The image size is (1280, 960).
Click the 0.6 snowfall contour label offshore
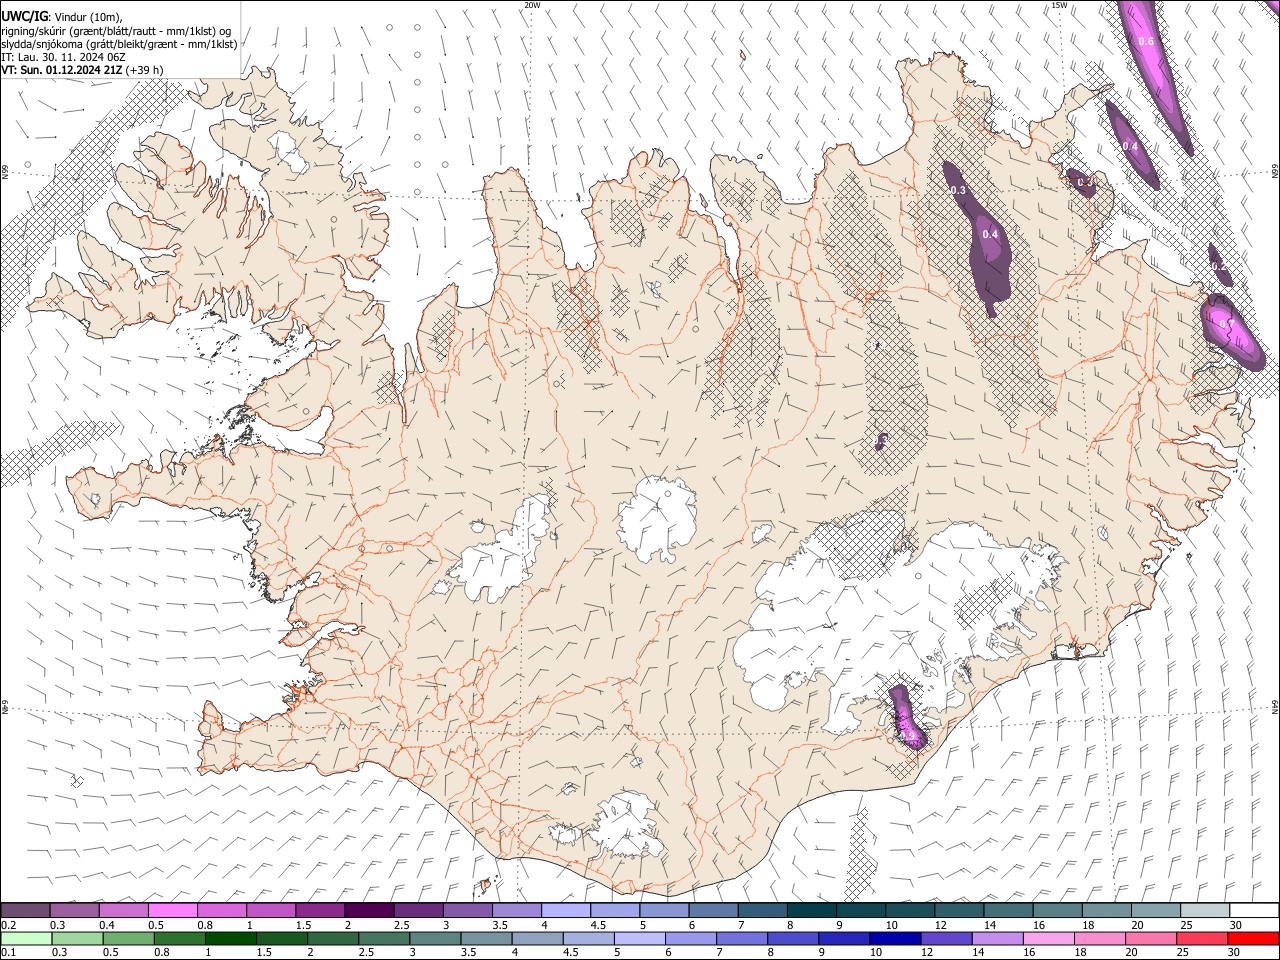(1146, 41)
